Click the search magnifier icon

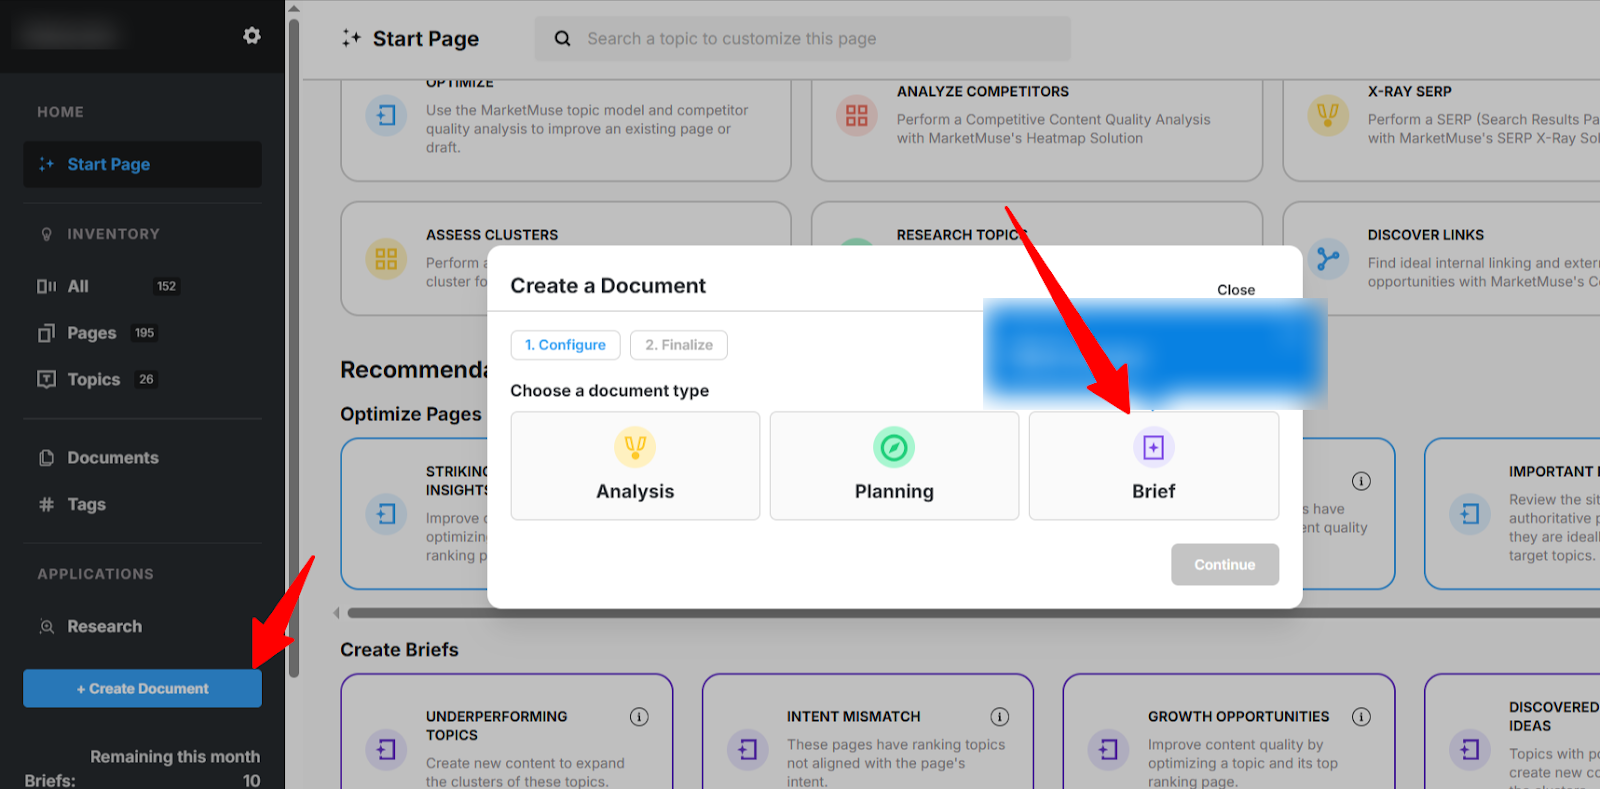tap(563, 38)
